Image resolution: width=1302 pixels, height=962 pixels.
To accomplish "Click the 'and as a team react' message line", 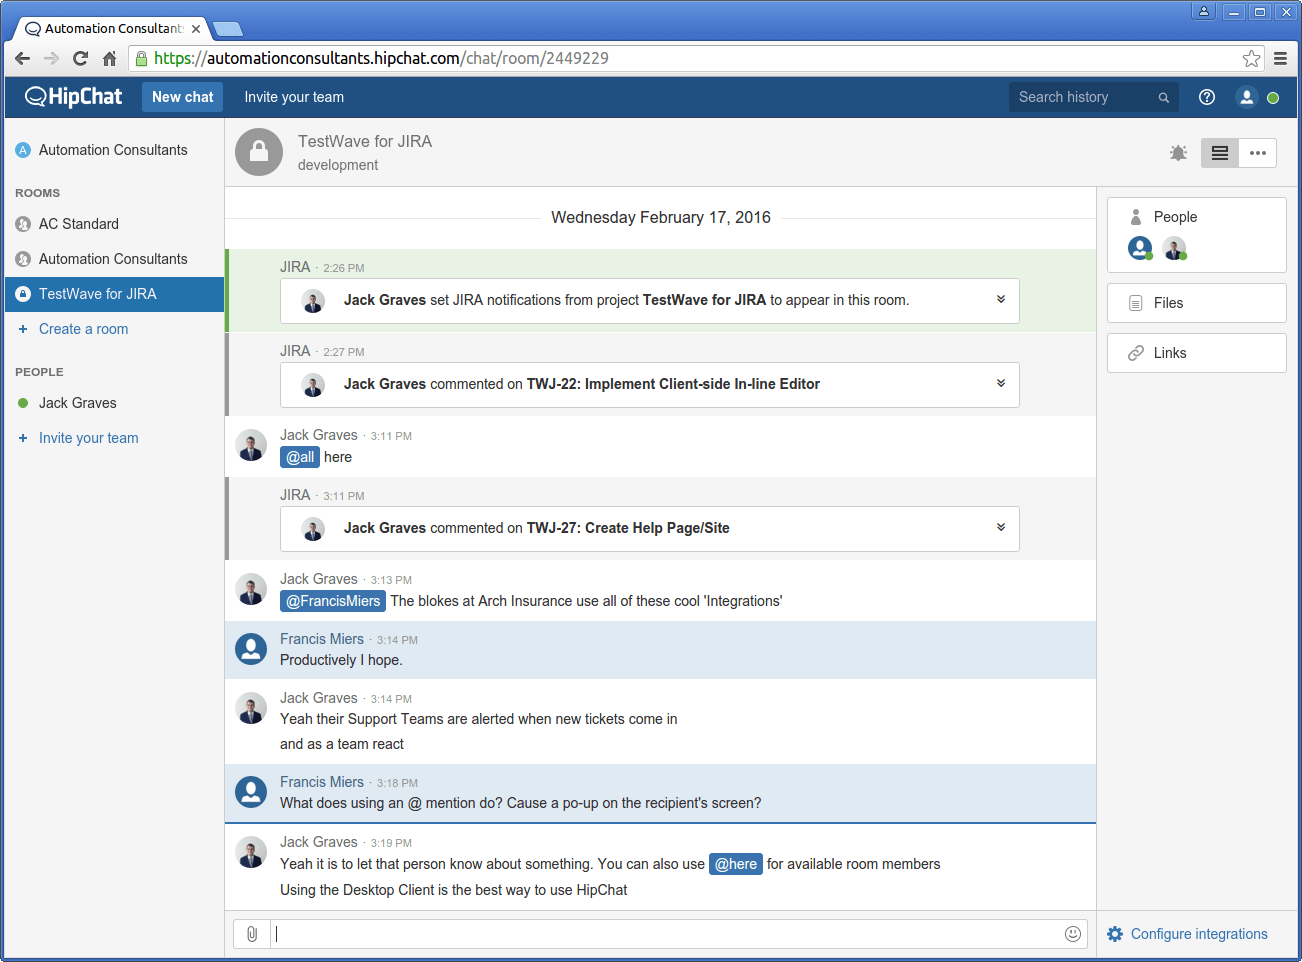I will click(342, 744).
